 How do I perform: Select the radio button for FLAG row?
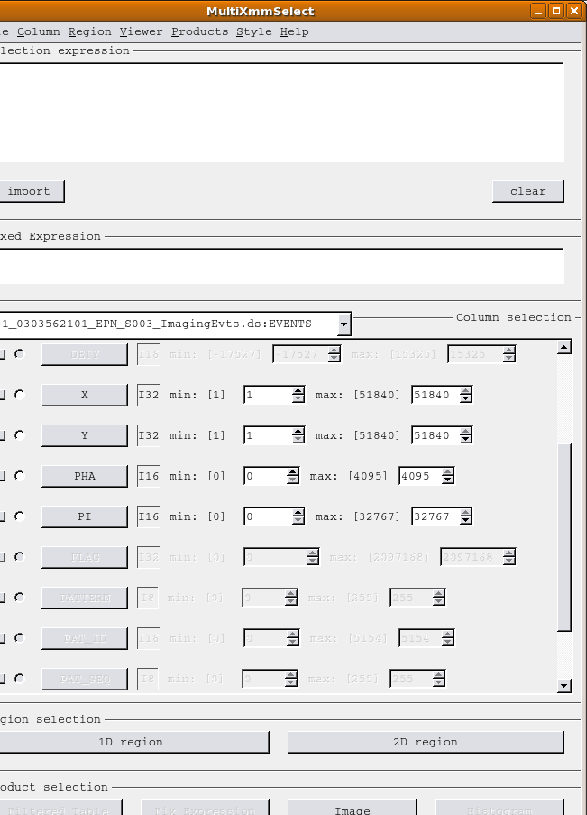[19, 557]
